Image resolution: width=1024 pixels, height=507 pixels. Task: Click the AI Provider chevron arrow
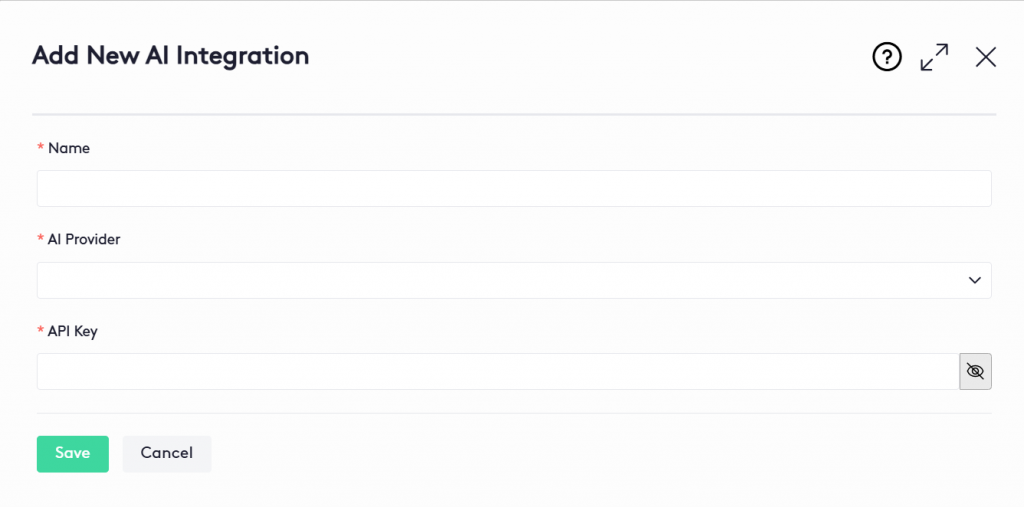tap(975, 280)
